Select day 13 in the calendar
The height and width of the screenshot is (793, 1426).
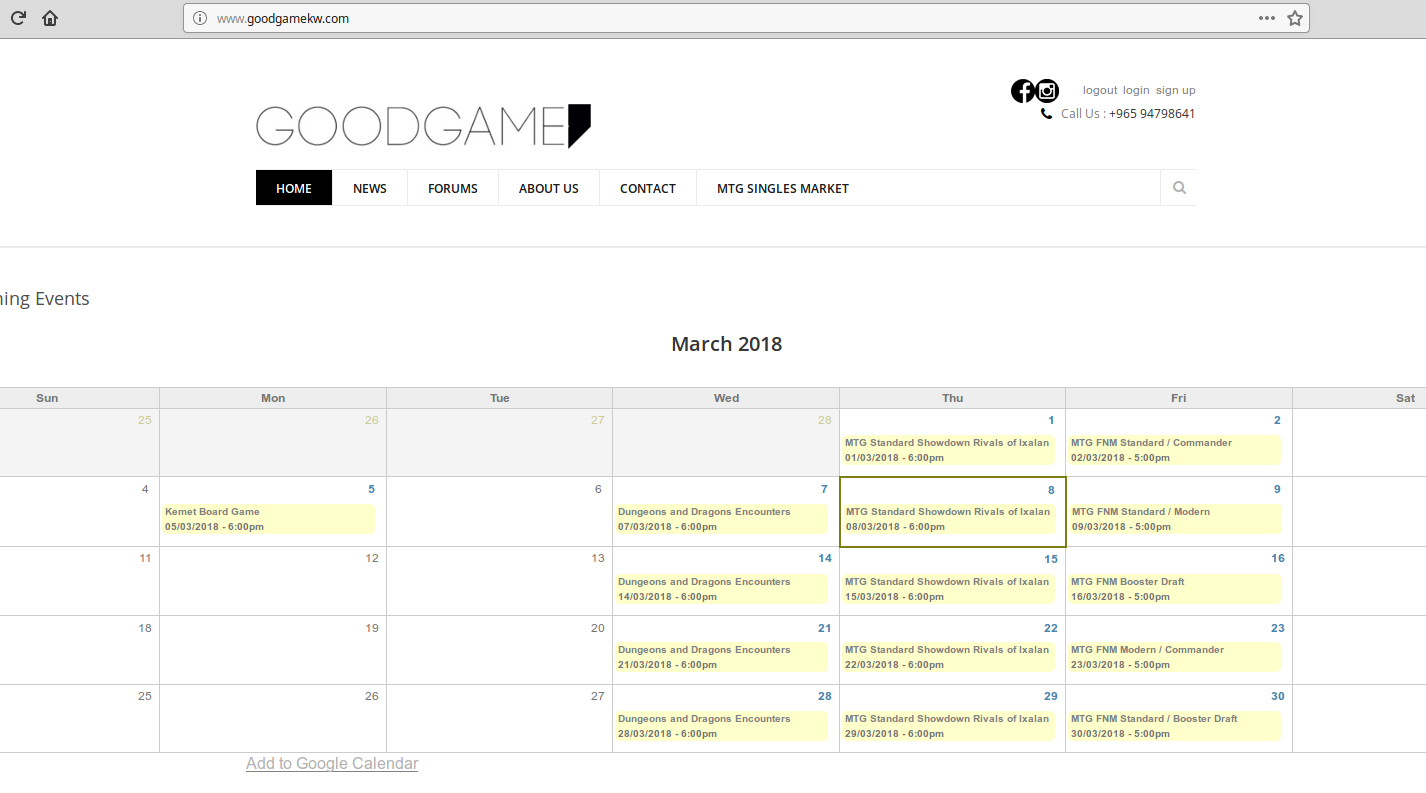598,558
